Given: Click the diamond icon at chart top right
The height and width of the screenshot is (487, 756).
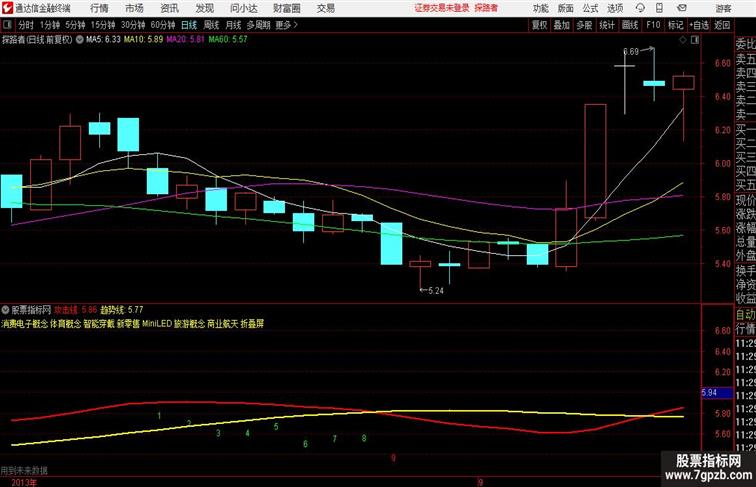Looking at the screenshot, I should [x=683, y=40].
